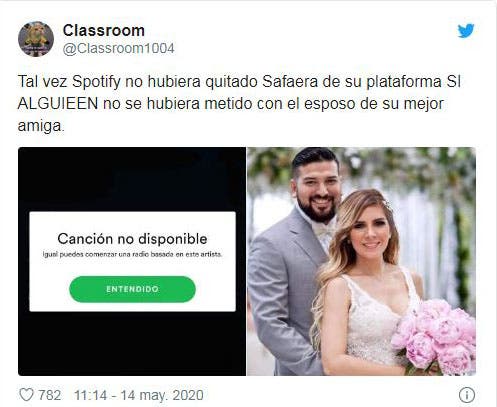Open the tweet info circle icon
The width and height of the screenshot is (497, 407).
[x=467, y=395]
